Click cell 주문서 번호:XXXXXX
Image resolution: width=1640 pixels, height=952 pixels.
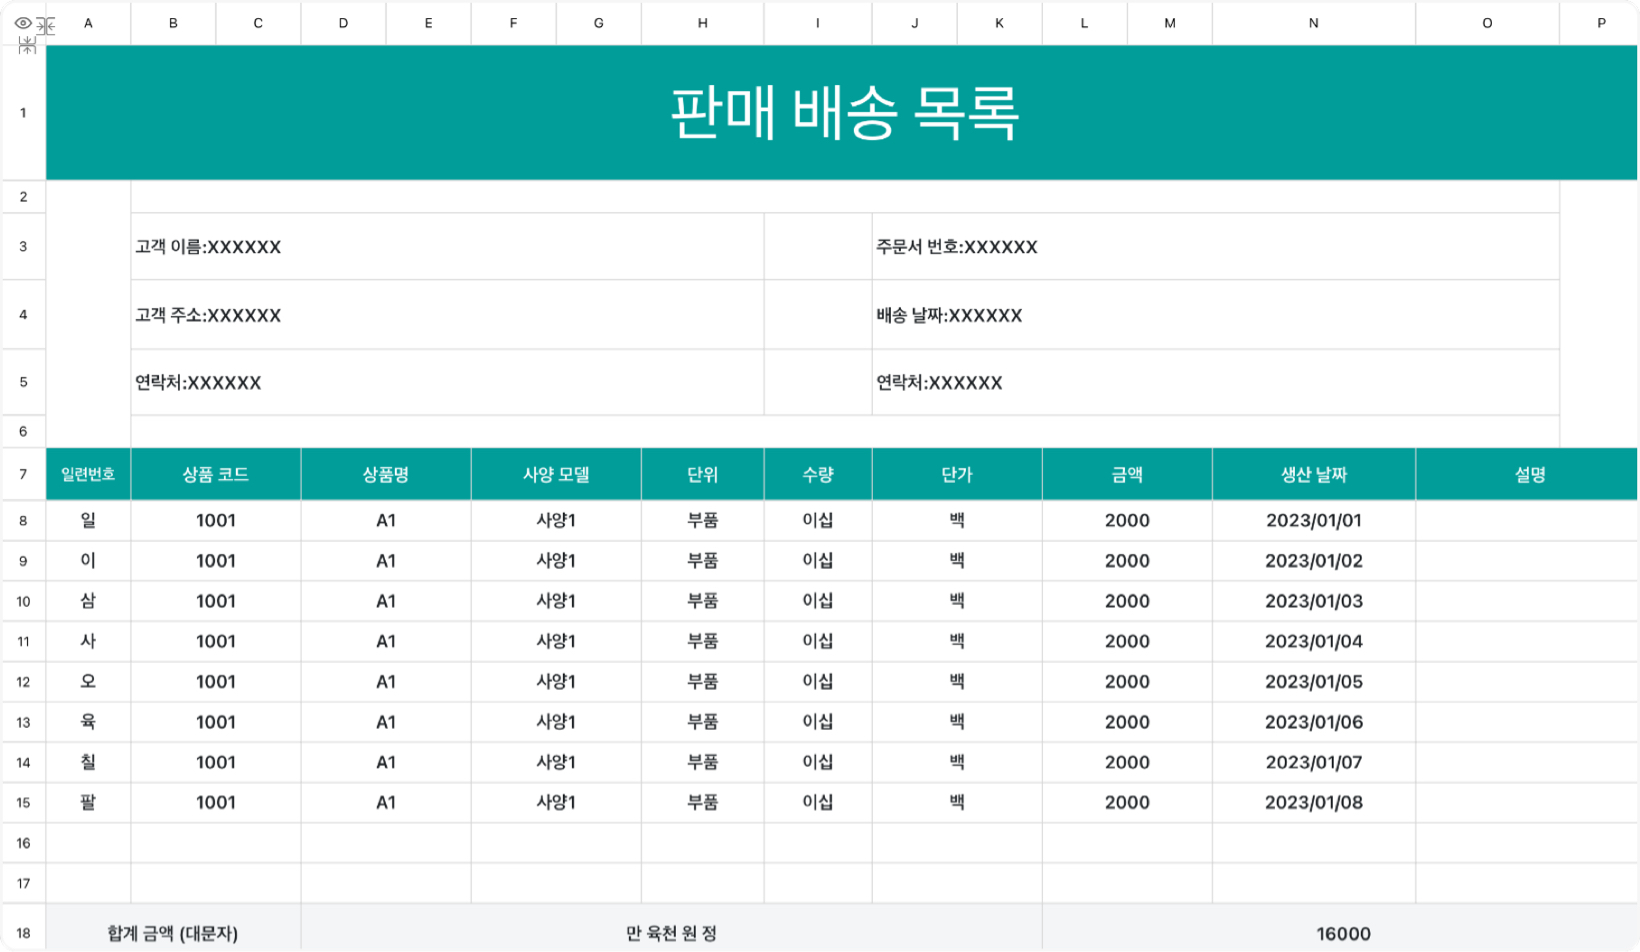(1215, 247)
